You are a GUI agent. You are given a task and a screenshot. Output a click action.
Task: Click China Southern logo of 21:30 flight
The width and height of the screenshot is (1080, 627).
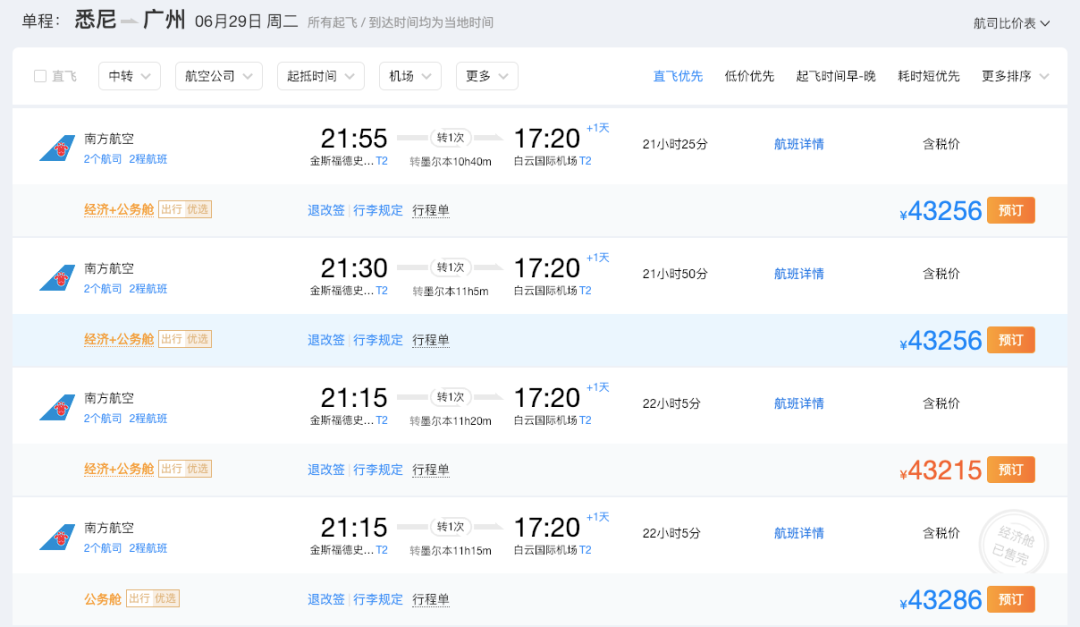(57, 278)
